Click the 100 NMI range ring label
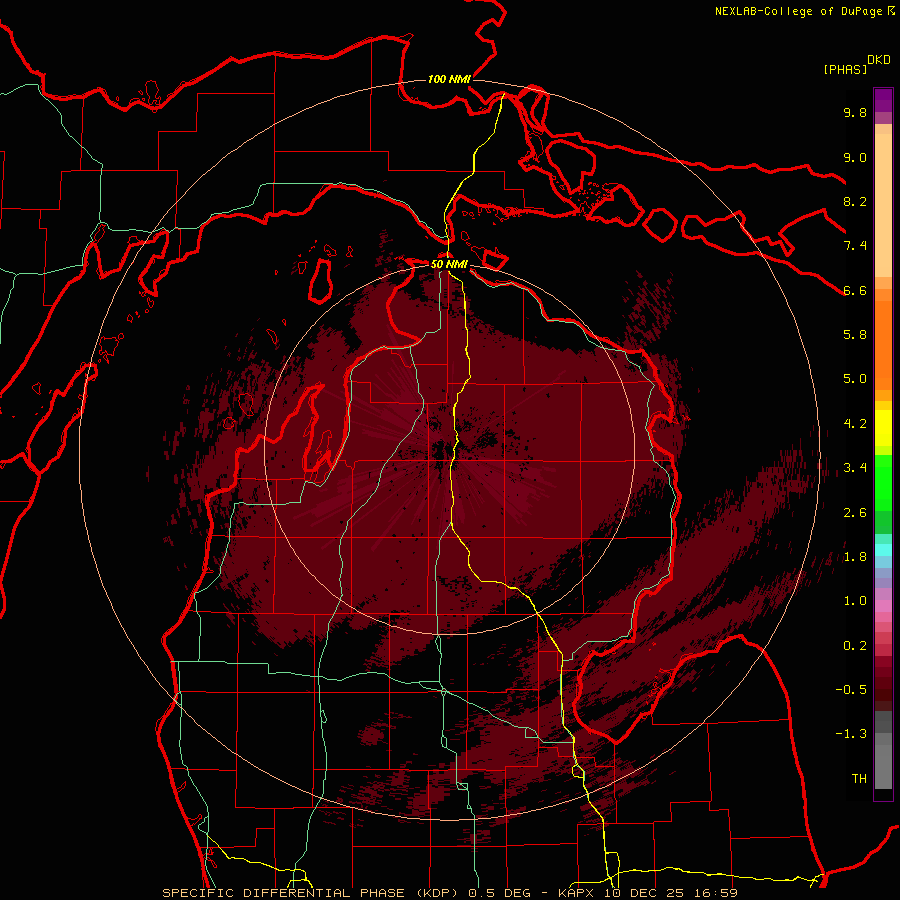This screenshot has width=900, height=900. pyautogui.click(x=449, y=79)
